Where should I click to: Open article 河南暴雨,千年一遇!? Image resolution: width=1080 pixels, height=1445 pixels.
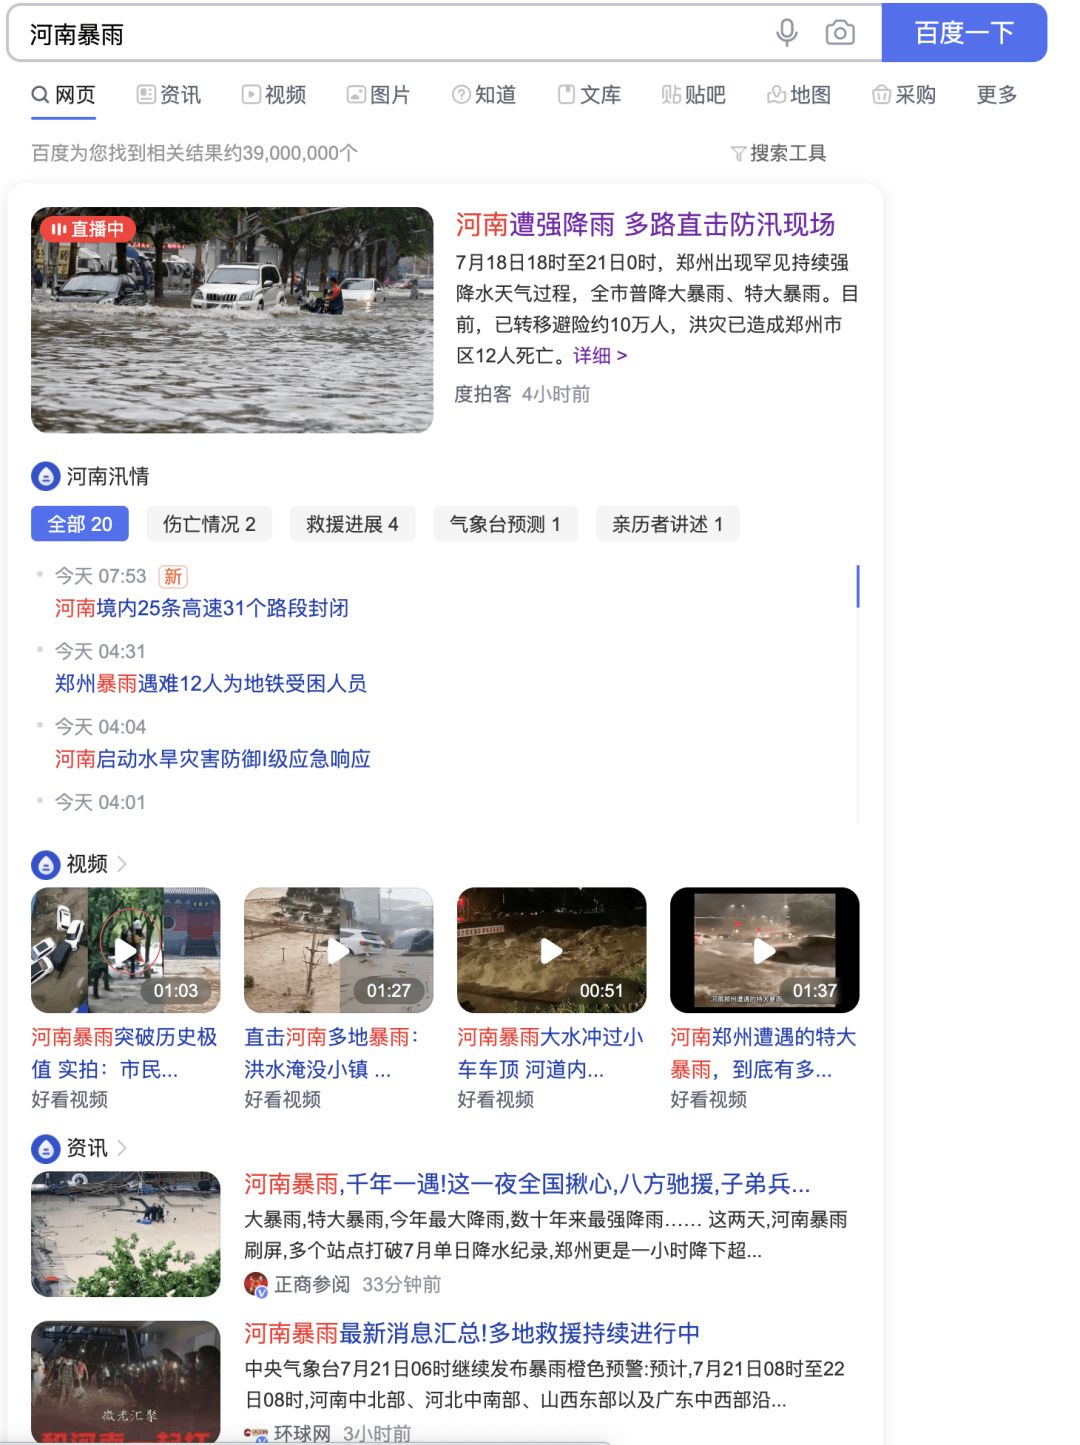(527, 1185)
